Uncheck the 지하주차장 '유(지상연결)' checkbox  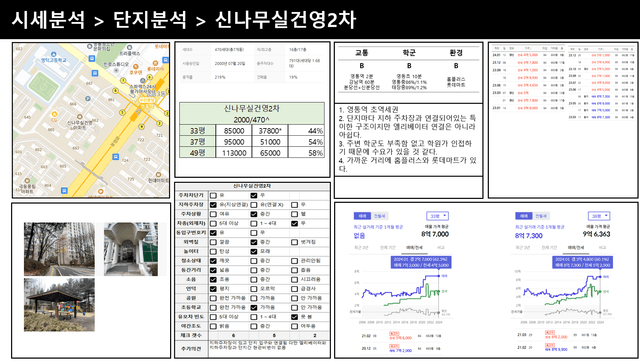[x=213, y=205]
